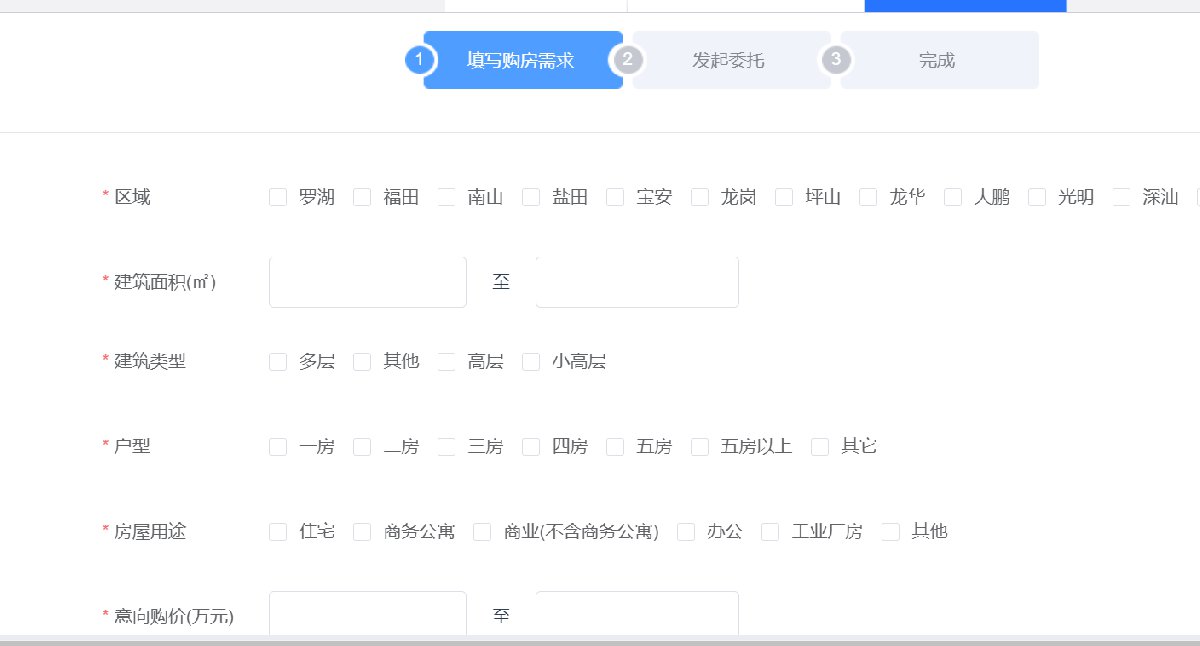Viewport: 1200px width, 646px height.
Task: Check the 大鹏 district checkbox
Action: (x=953, y=197)
